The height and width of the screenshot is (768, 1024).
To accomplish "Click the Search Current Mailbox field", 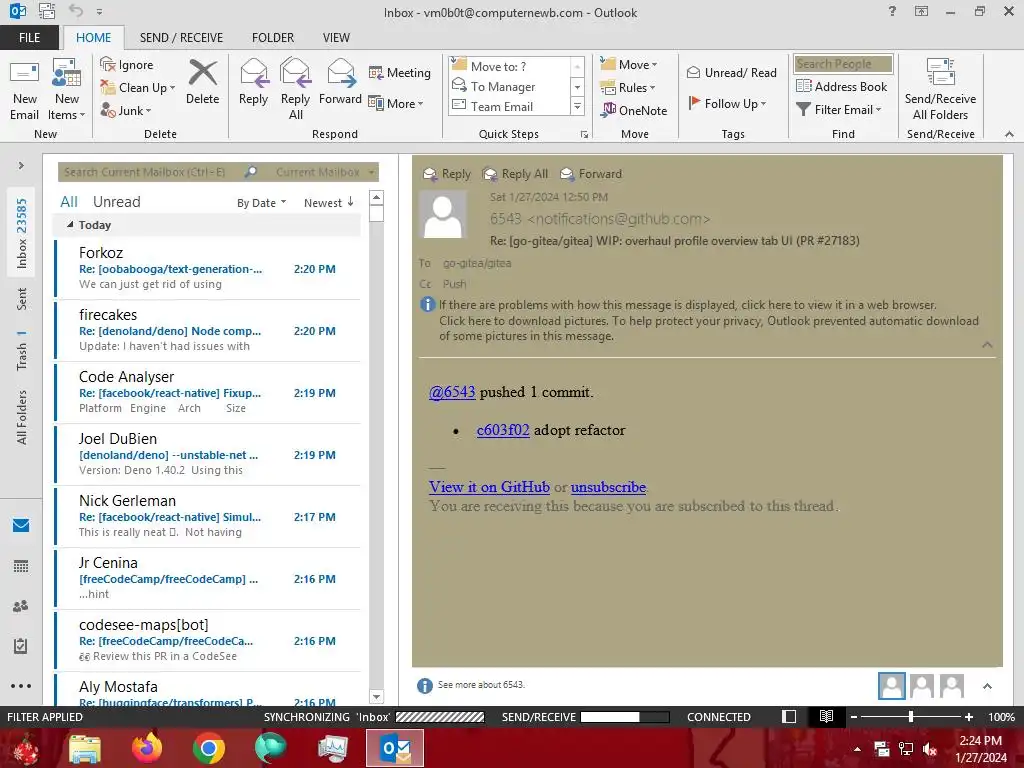I will pyautogui.click(x=150, y=172).
